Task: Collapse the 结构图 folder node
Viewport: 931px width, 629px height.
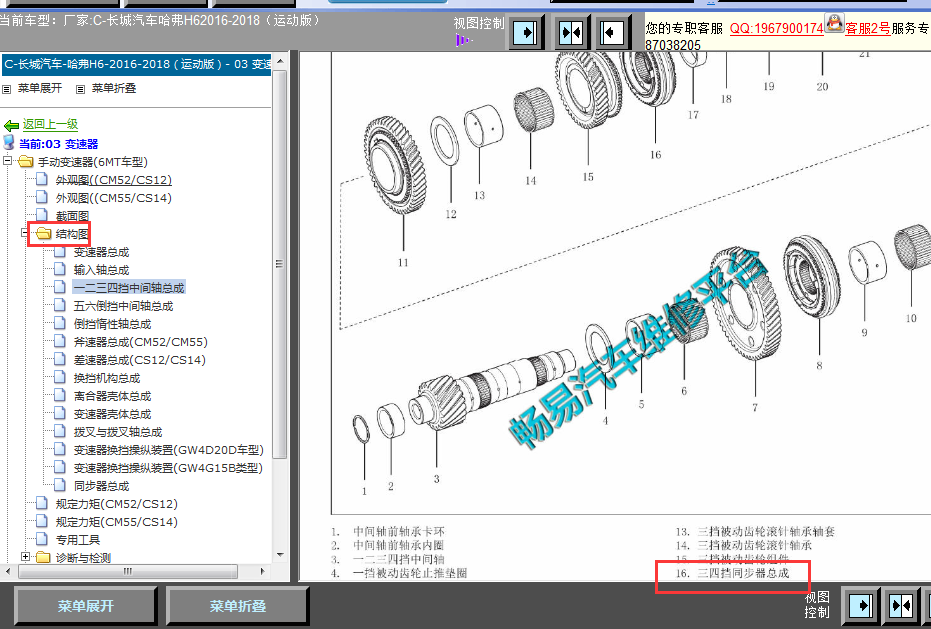Action: coord(26,233)
